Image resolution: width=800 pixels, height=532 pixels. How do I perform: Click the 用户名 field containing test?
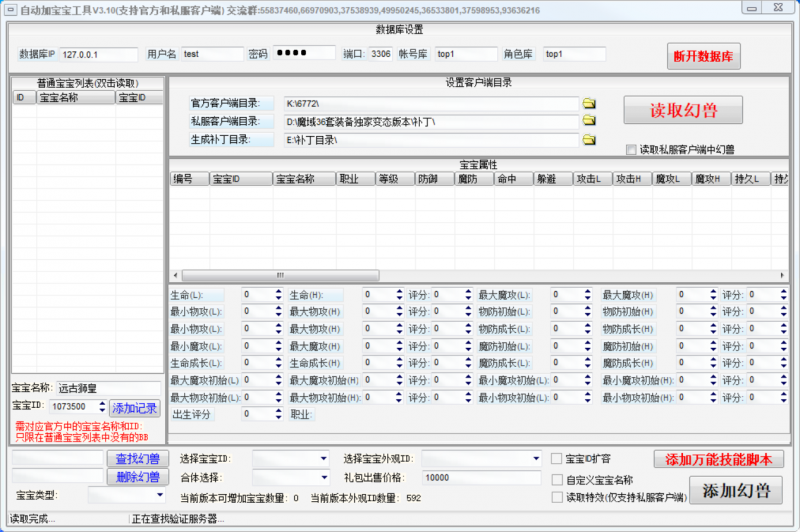click(212, 54)
